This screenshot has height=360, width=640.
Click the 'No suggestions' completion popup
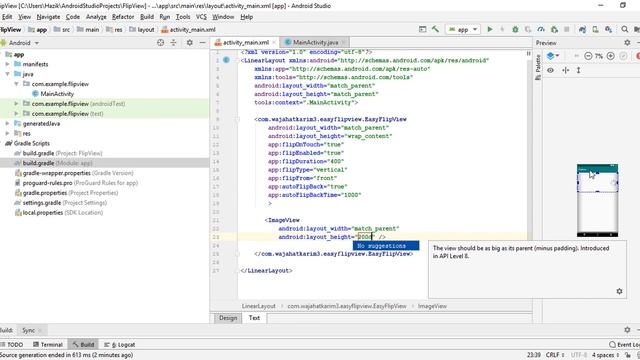coord(386,246)
